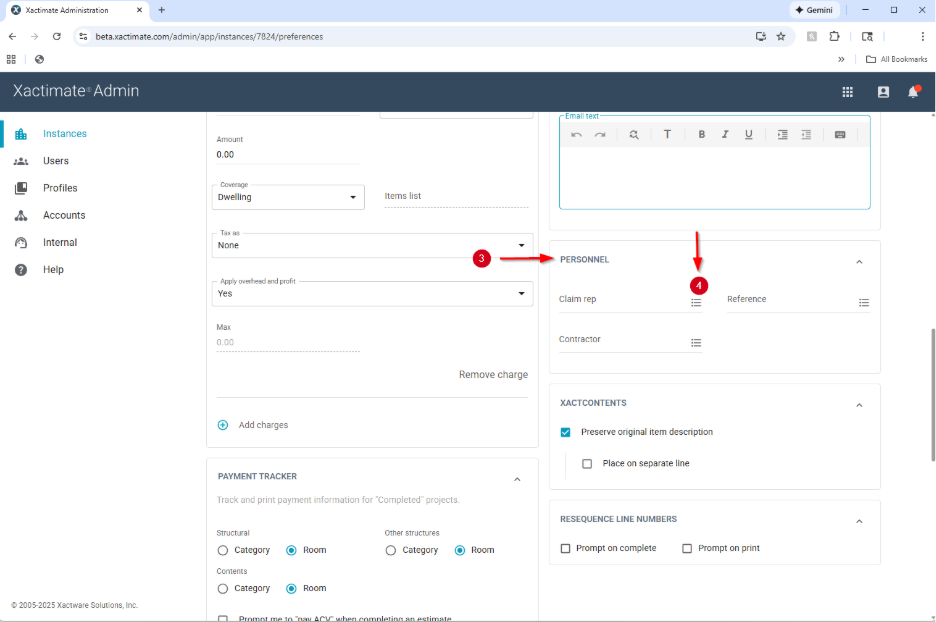Reload the page
Screen dimensions: 936x622
pyautogui.click(x=57, y=36)
